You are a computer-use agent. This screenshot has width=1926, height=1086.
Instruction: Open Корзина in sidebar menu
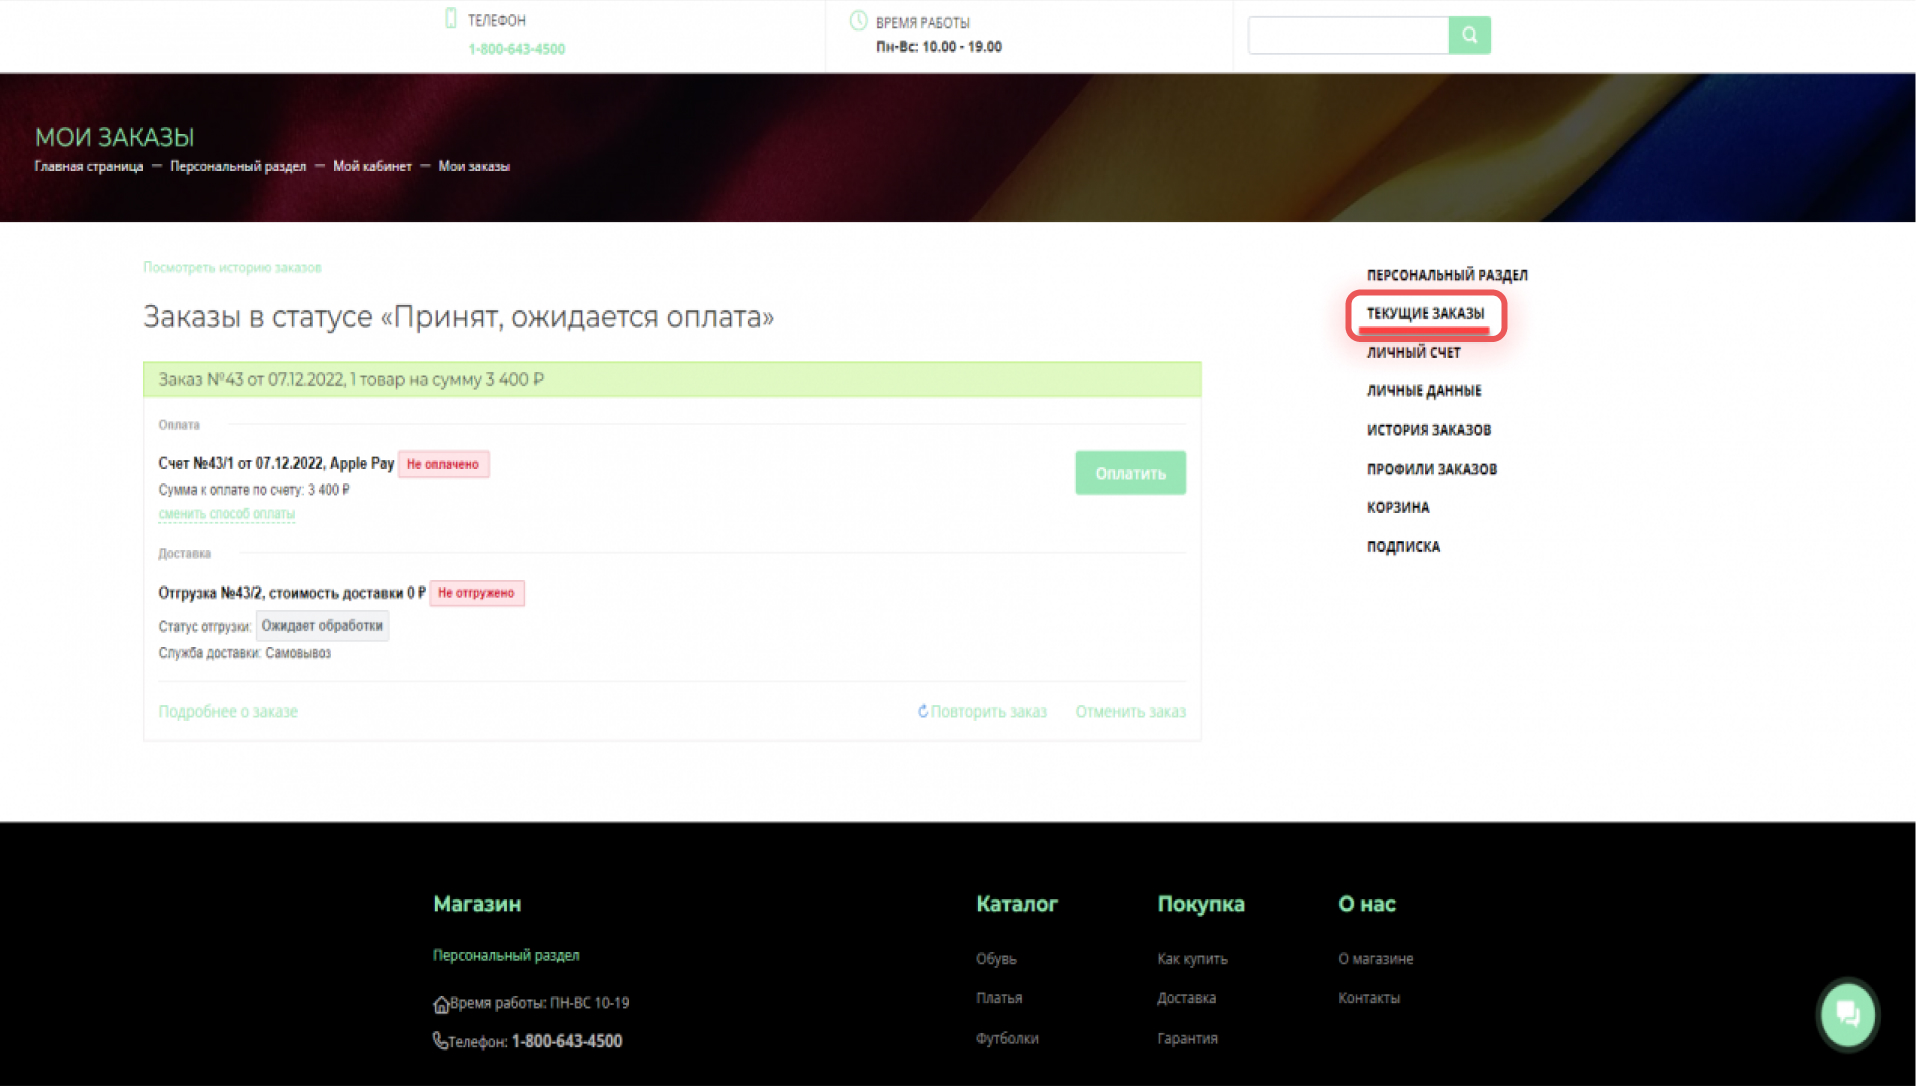[x=1397, y=508]
